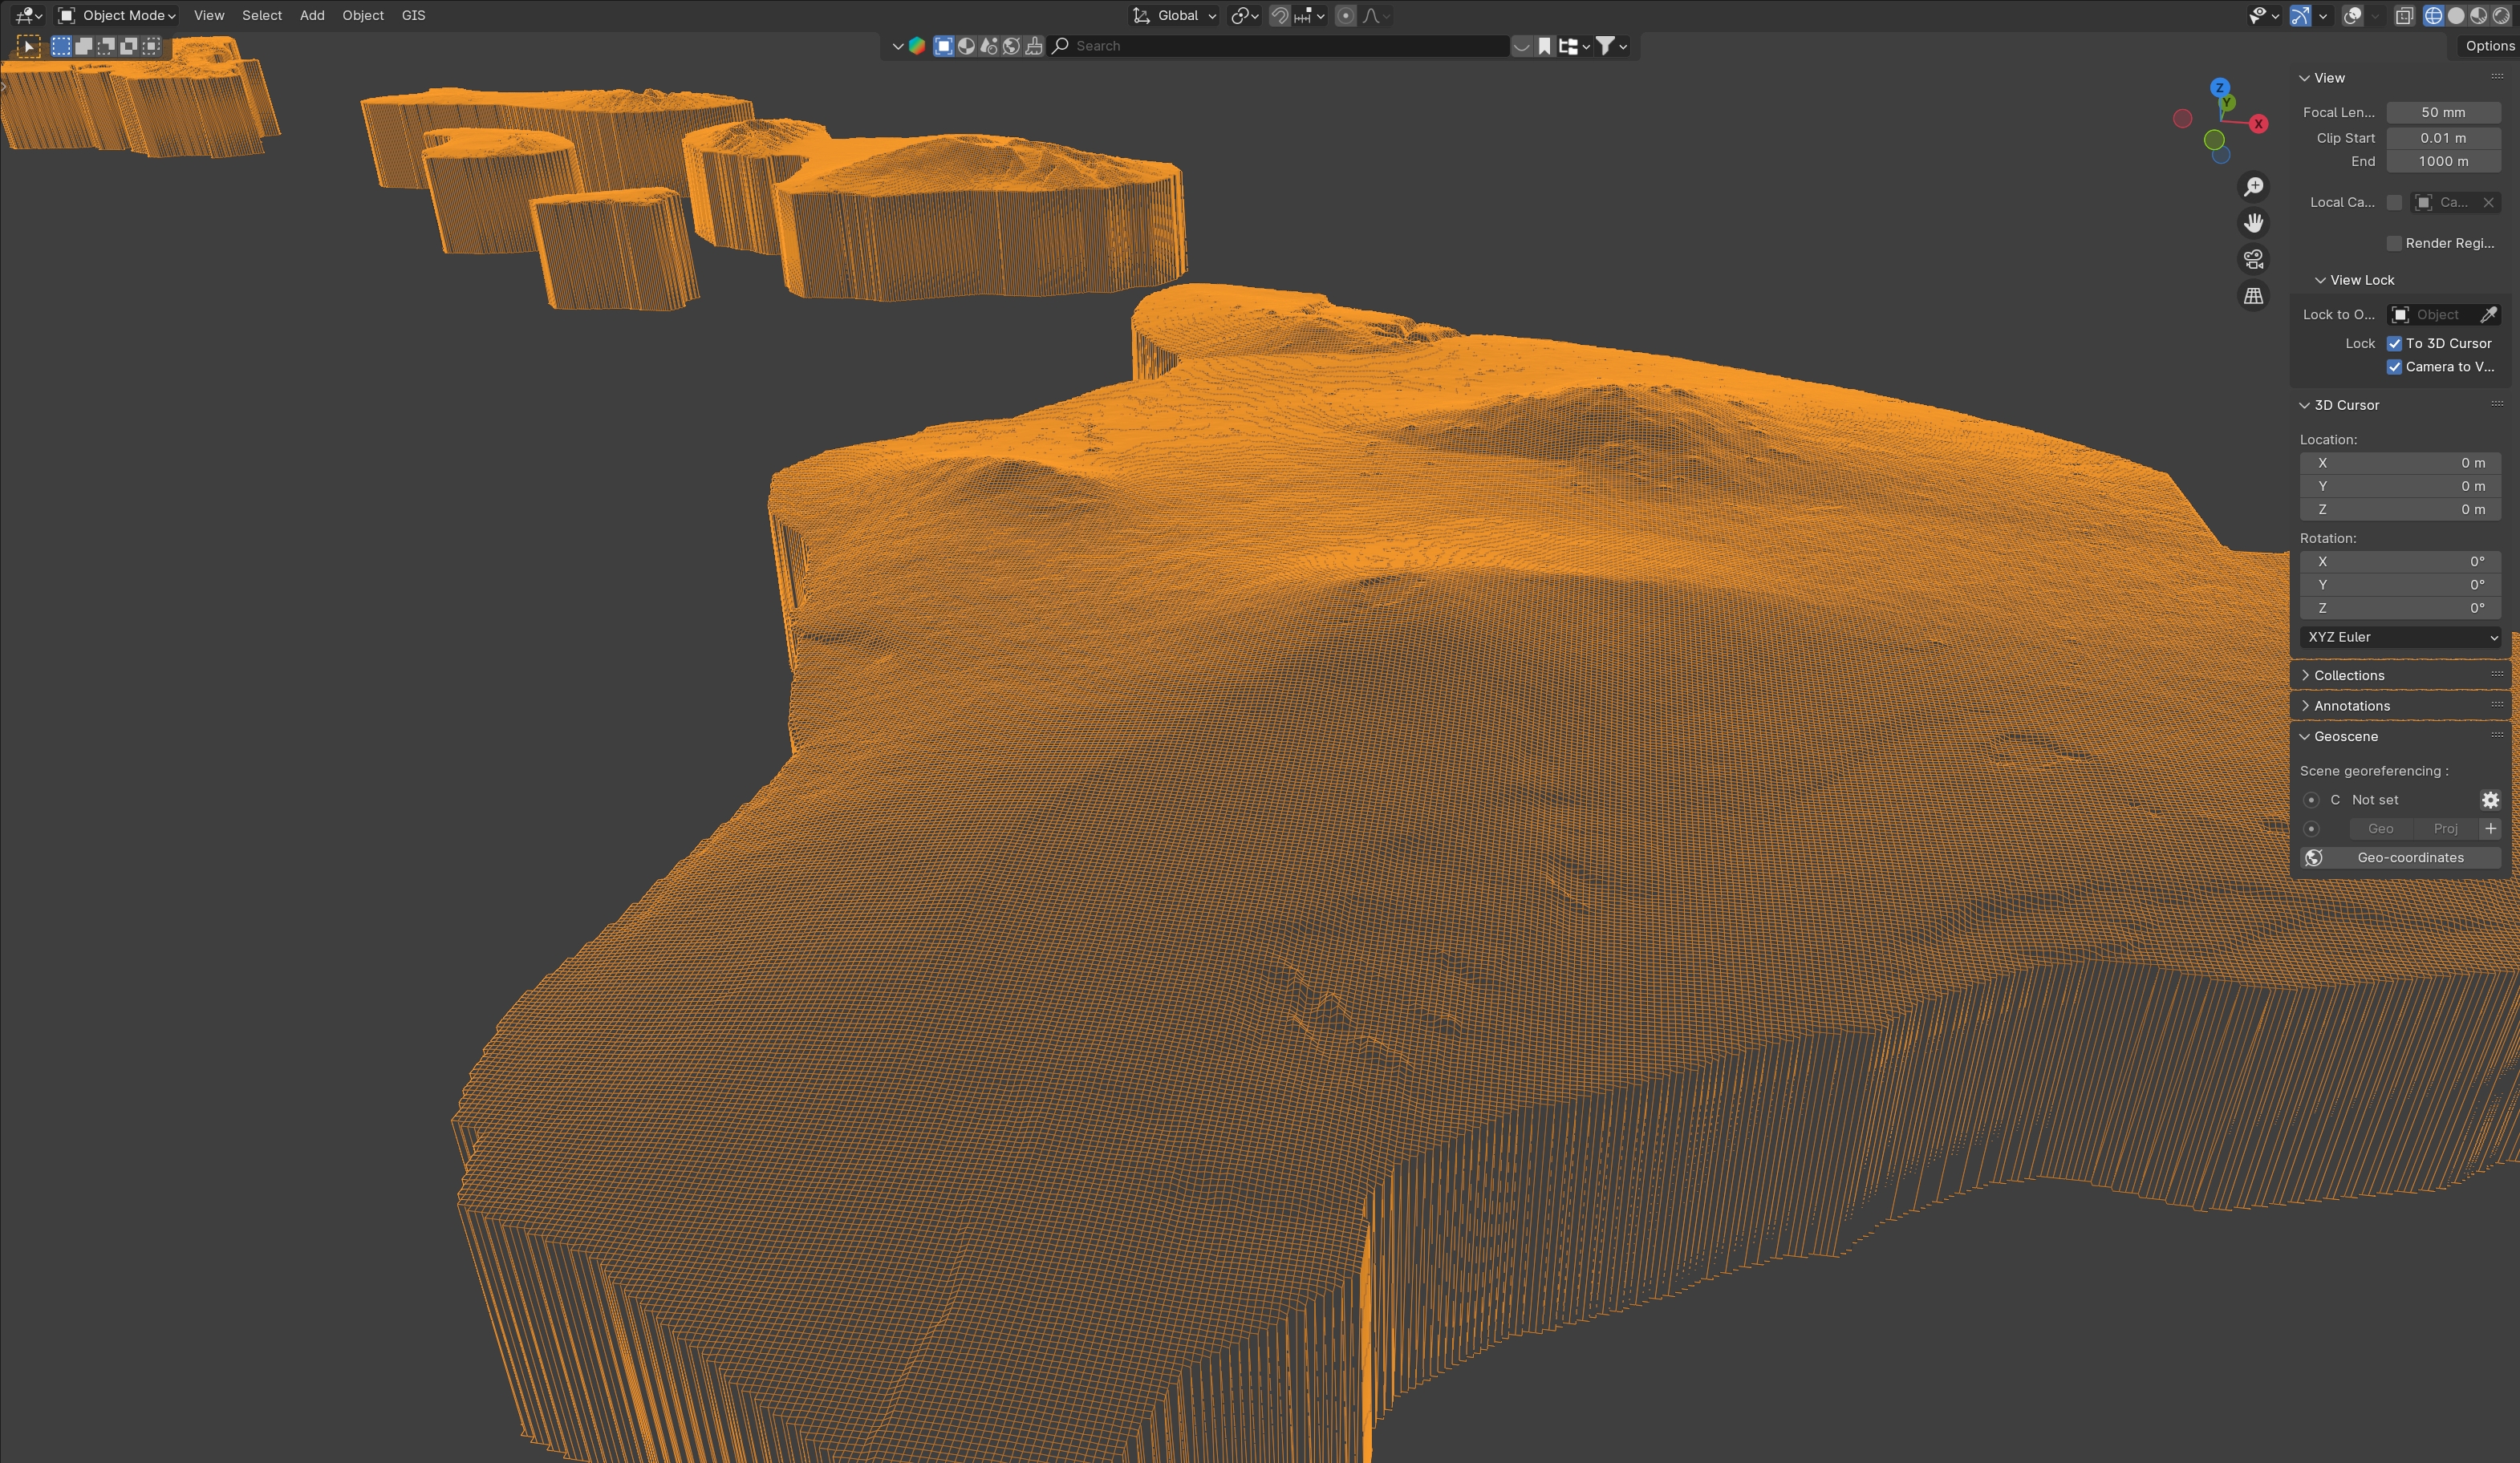Click the Focal Length value field
Screen dimensions: 2520x1463
pos(2442,112)
